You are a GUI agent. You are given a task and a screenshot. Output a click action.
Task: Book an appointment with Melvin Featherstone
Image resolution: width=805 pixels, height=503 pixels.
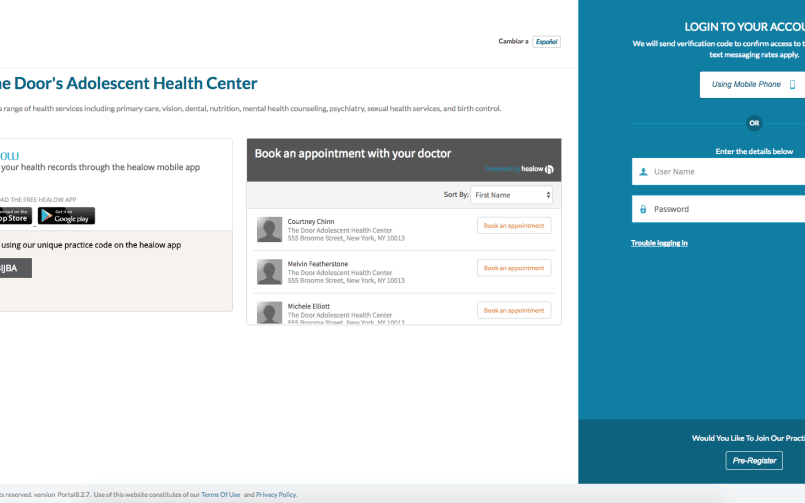(x=514, y=268)
